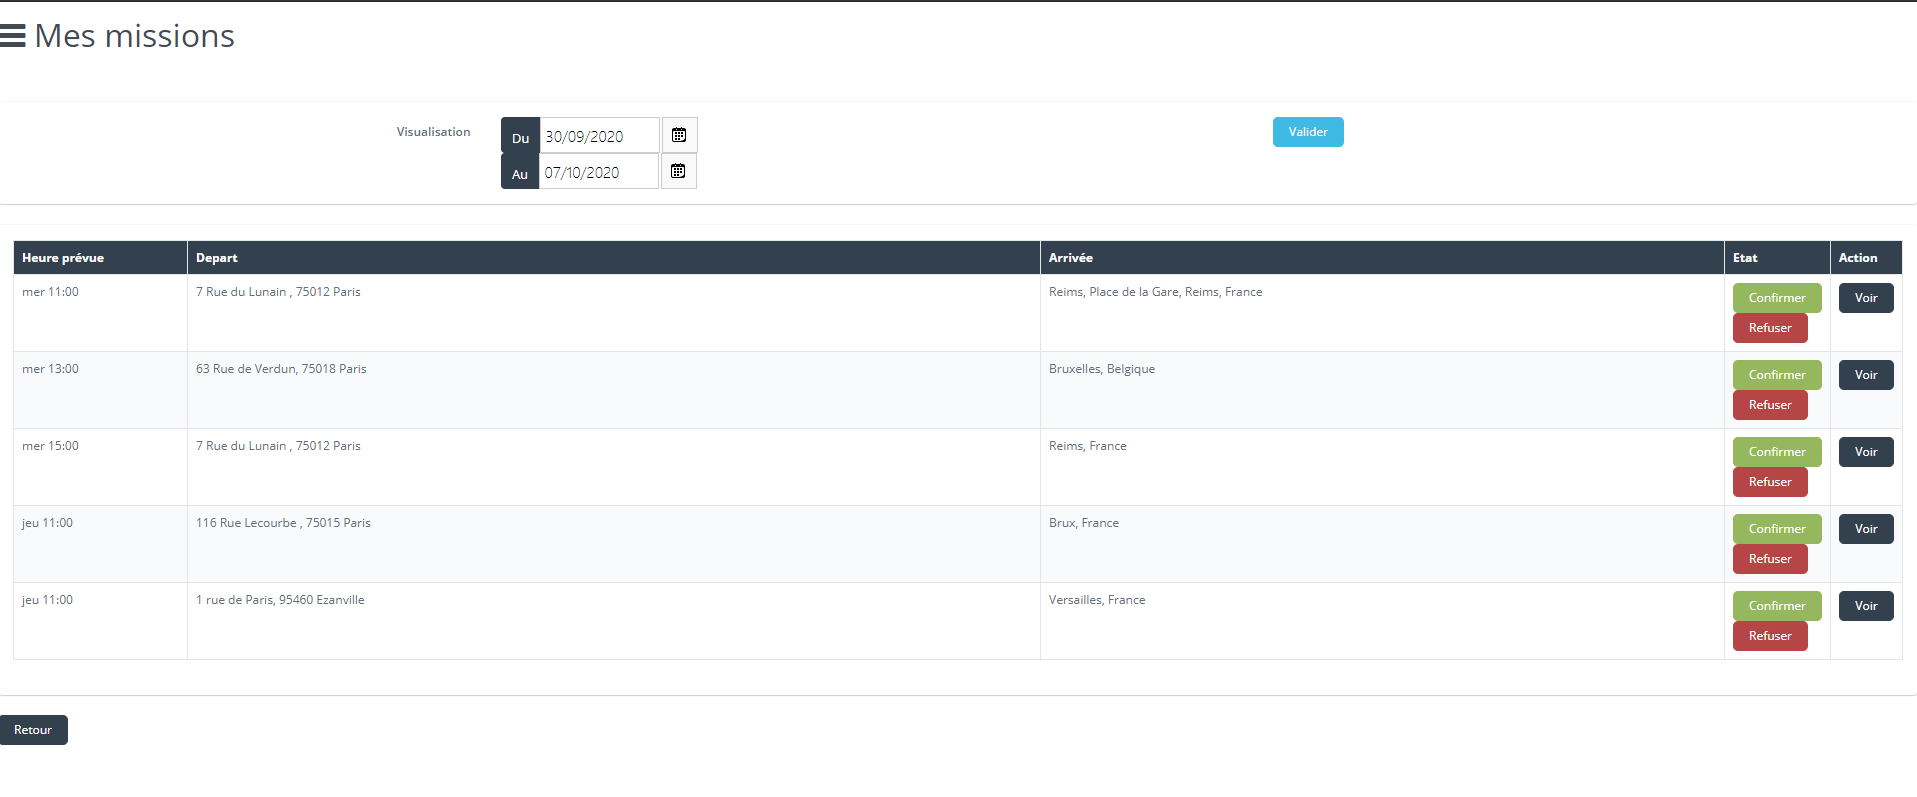Refuse the mer 15:00 mission
The height and width of the screenshot is (797, 1917).
[1769, 482]
